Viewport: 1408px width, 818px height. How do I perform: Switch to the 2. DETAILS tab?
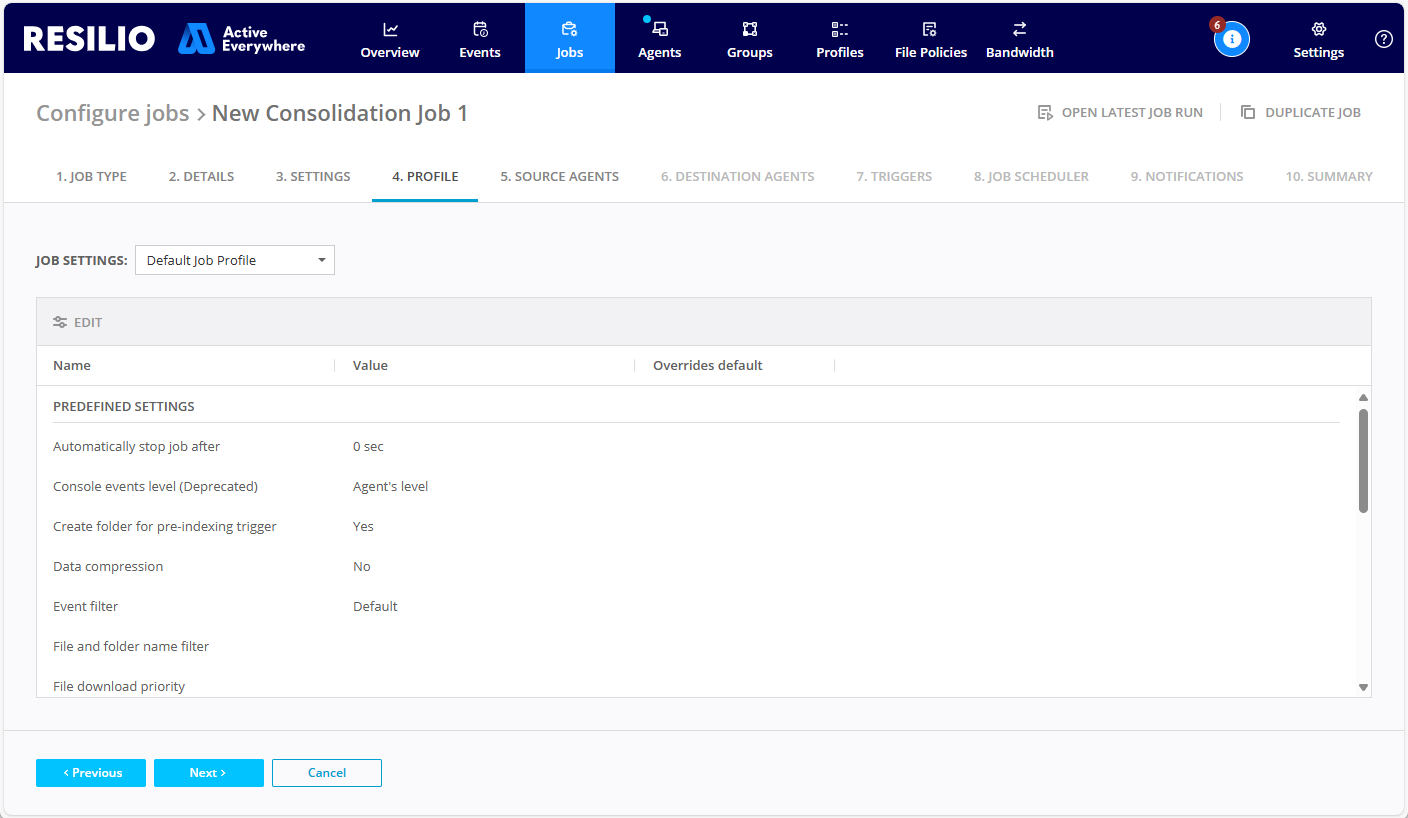click(201, 176)
